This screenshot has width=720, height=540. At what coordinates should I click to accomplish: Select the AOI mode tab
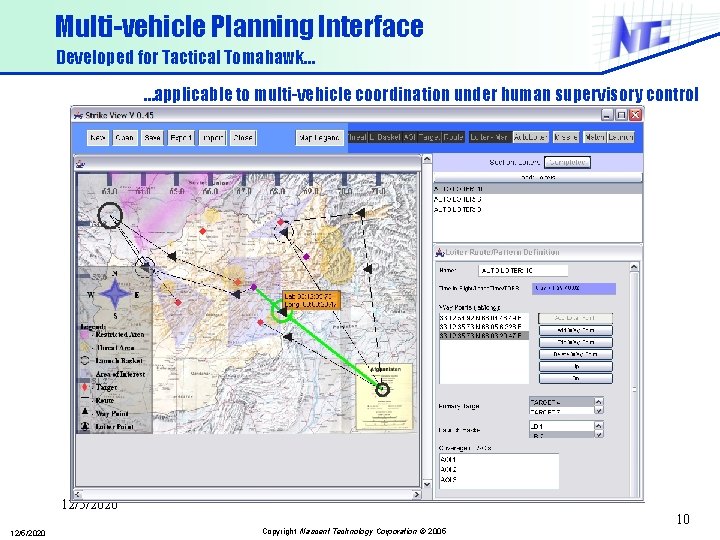tap(410, 137)
